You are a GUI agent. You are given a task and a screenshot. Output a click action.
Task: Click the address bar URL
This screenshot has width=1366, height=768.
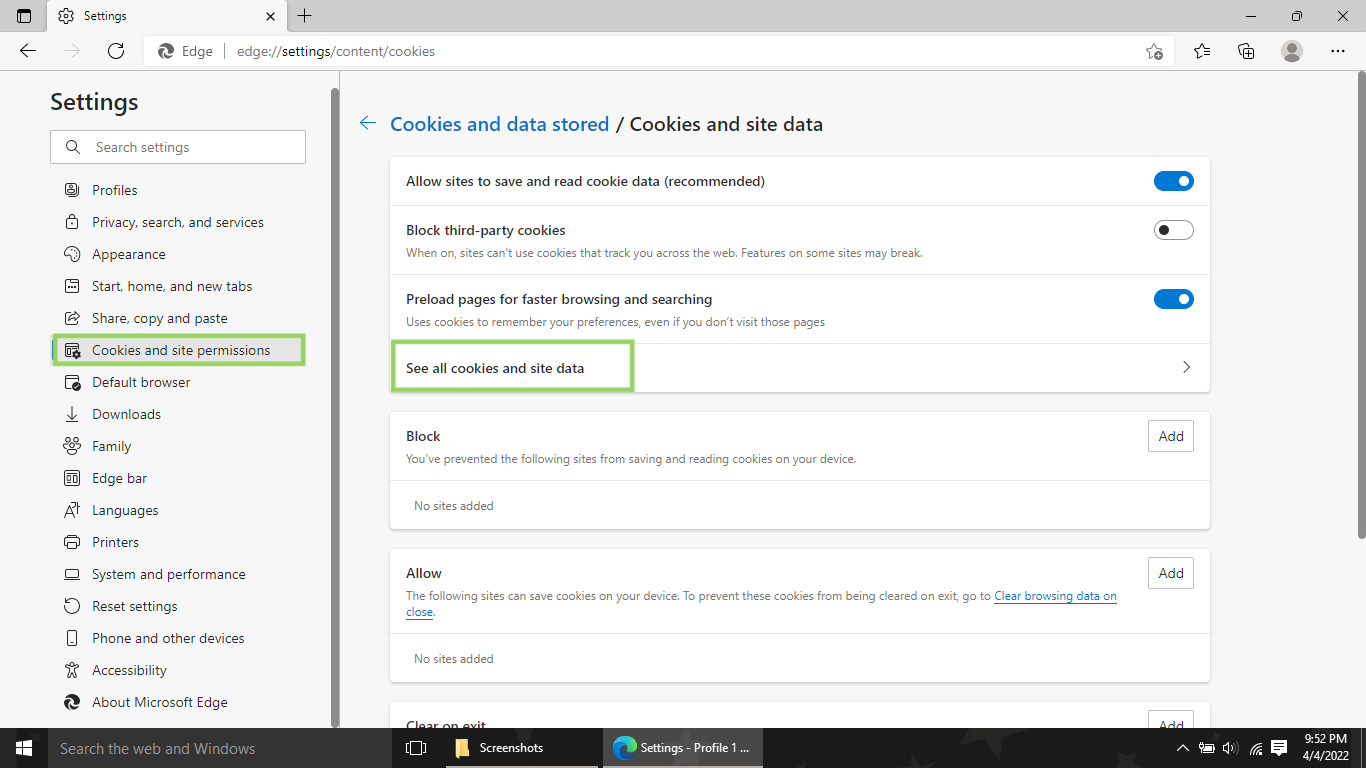[x=336, y=51]
